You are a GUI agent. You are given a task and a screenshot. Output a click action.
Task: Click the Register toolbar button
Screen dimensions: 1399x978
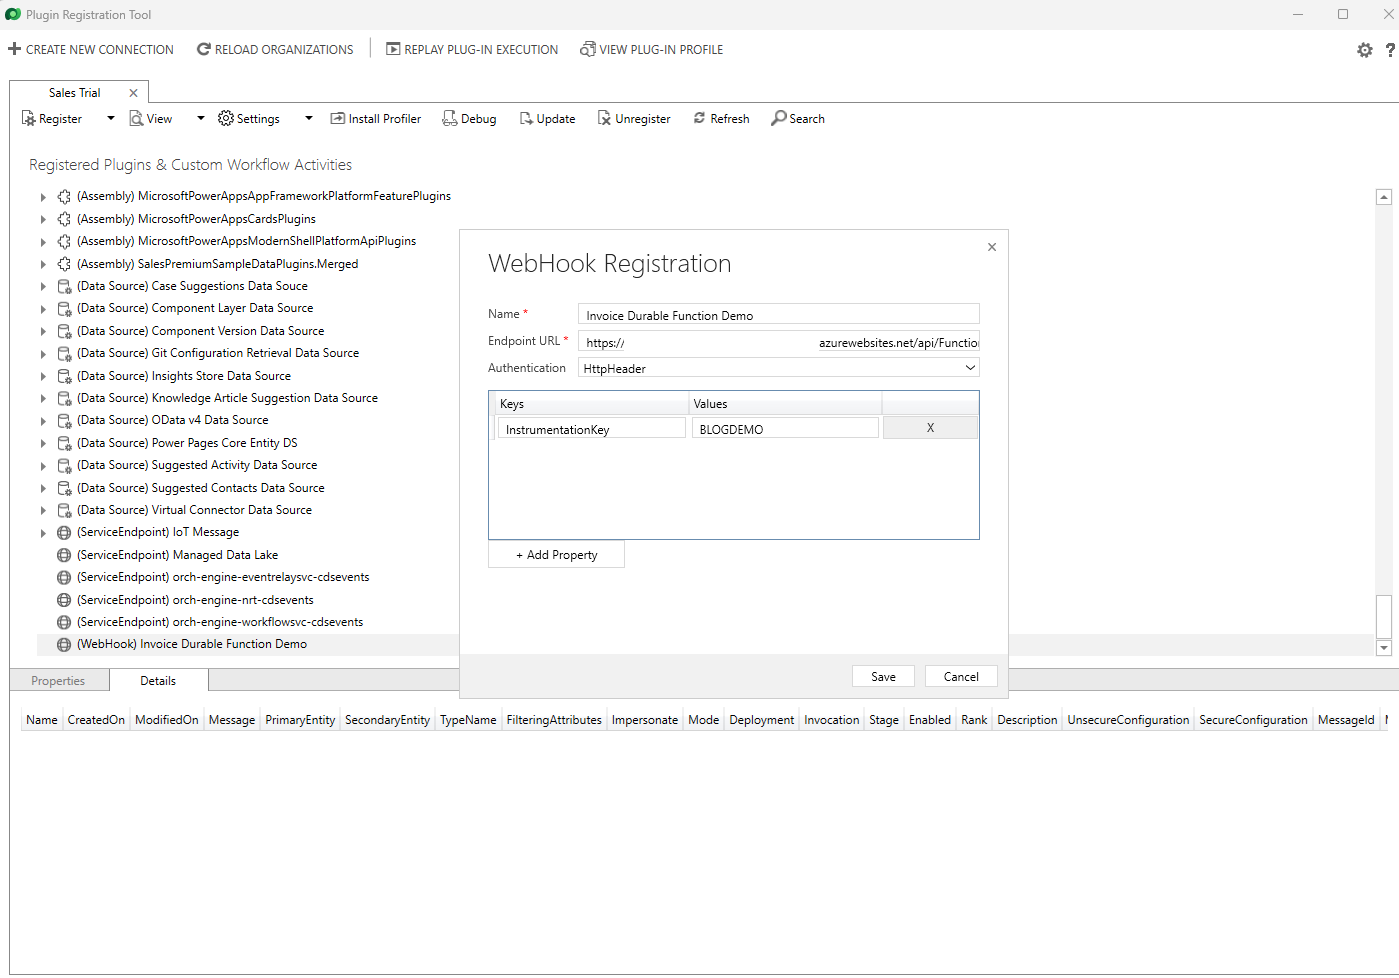pyautogui.click(x=52, y=118)
